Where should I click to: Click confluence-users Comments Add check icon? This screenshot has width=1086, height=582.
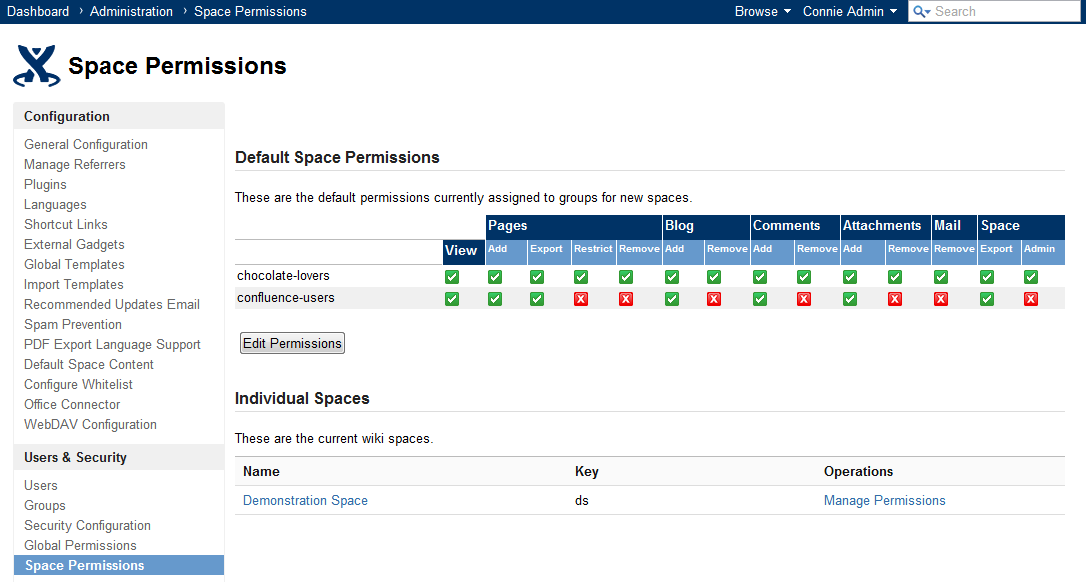[760, 299]
